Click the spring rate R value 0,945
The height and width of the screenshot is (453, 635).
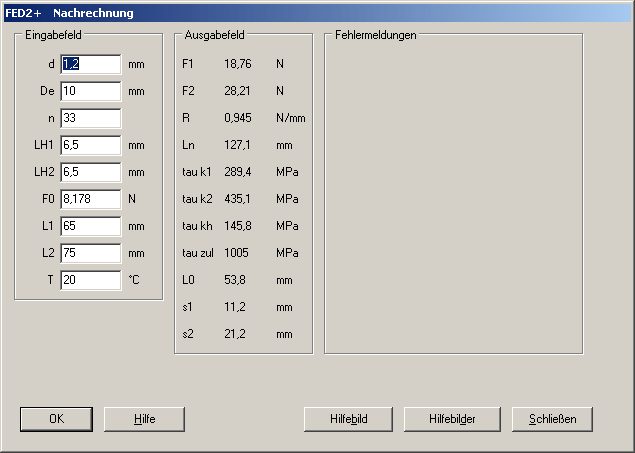click(x=238, y=118)
